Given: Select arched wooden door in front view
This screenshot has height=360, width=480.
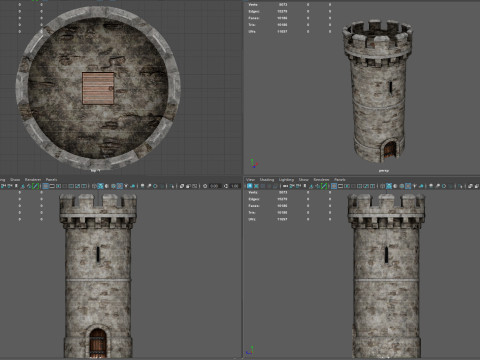Looking at the screenshot, I should click(x=98, y=343).
